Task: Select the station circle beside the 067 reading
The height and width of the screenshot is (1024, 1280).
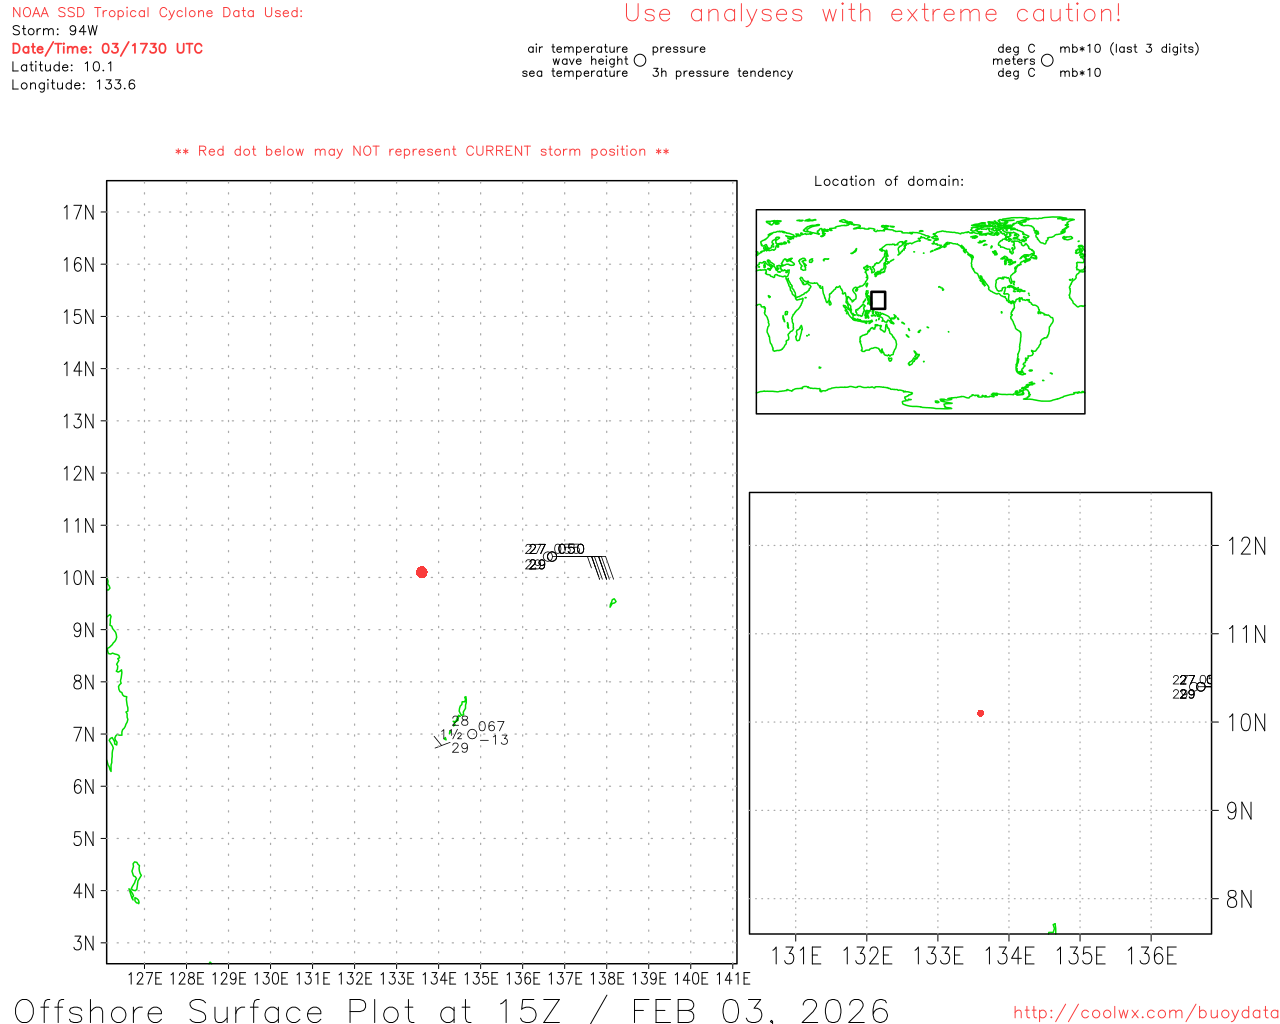Action: (472, 734)
